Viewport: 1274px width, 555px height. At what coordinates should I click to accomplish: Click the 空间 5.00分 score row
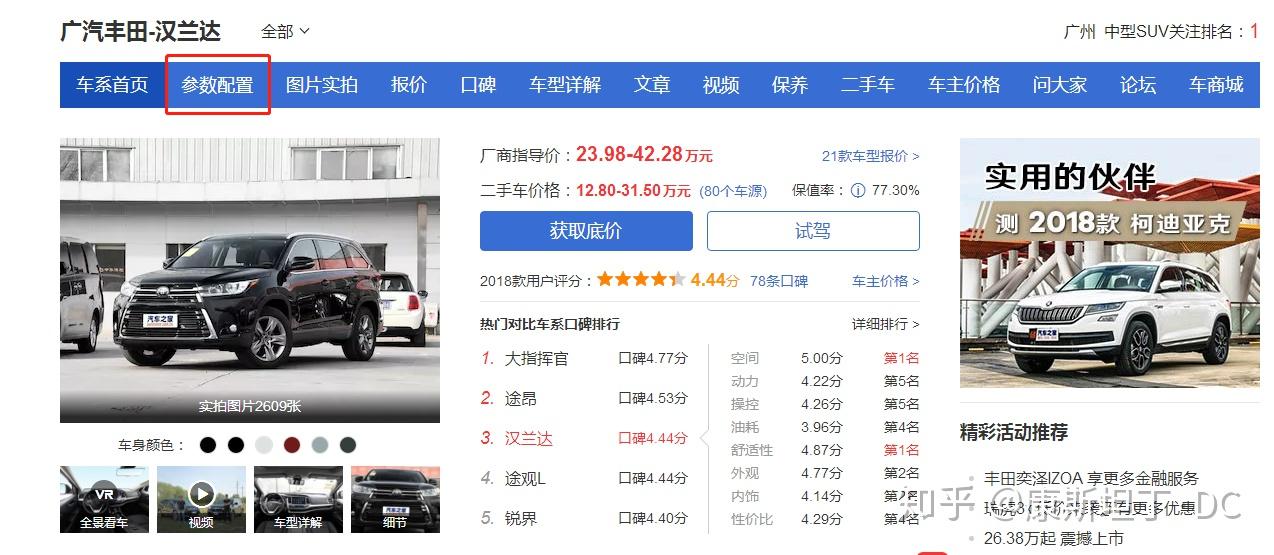(825, 358)
